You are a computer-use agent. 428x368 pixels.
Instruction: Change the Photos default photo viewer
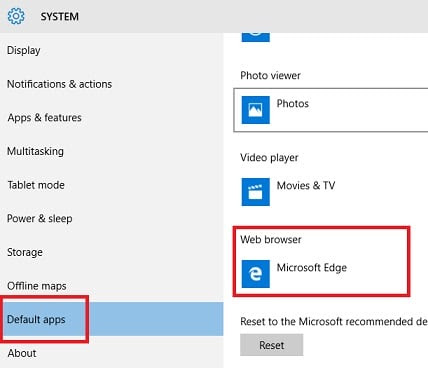point(331,110)
